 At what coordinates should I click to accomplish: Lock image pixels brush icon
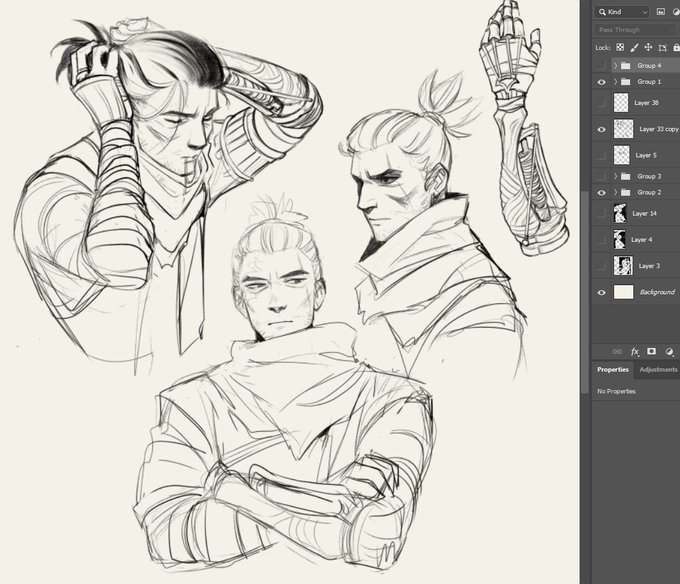[634, 47]
